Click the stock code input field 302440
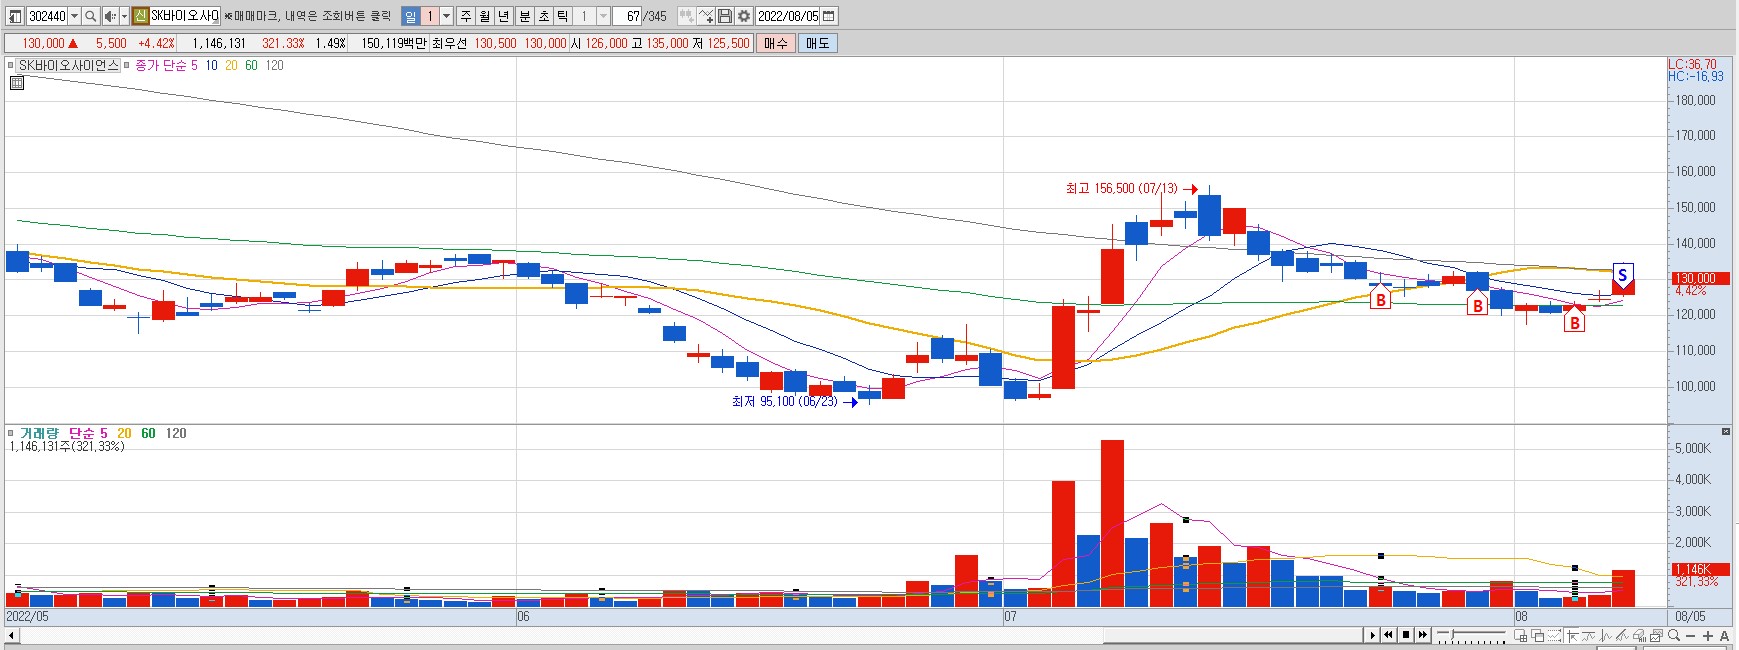The image size is (1739, 650). click(47, 16)
